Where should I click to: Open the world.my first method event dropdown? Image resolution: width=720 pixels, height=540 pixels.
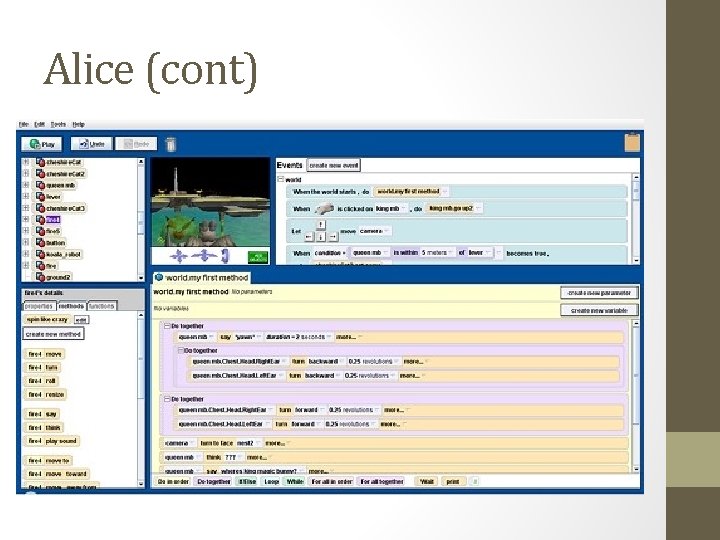point(445,191)
